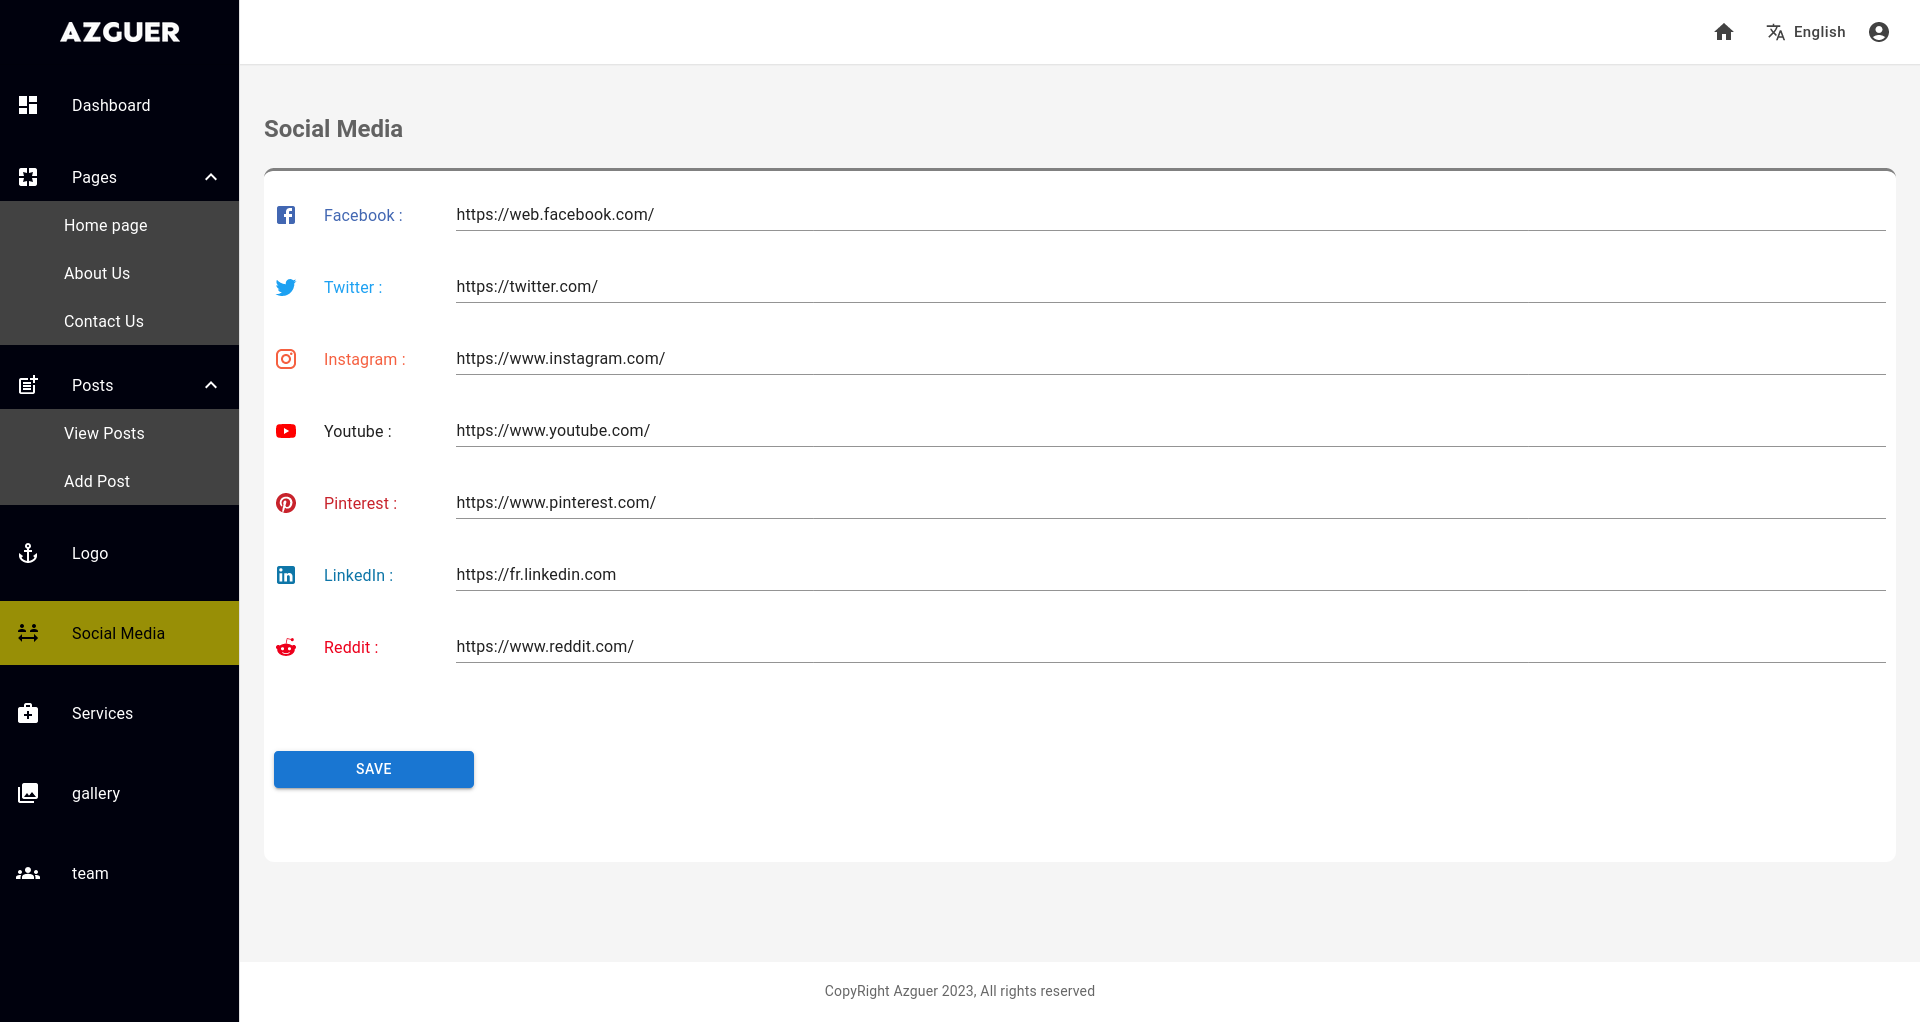Collapse the Pages submenu chevron
The width and height of the screenshot is (1920, 1022).
[211, 177]
